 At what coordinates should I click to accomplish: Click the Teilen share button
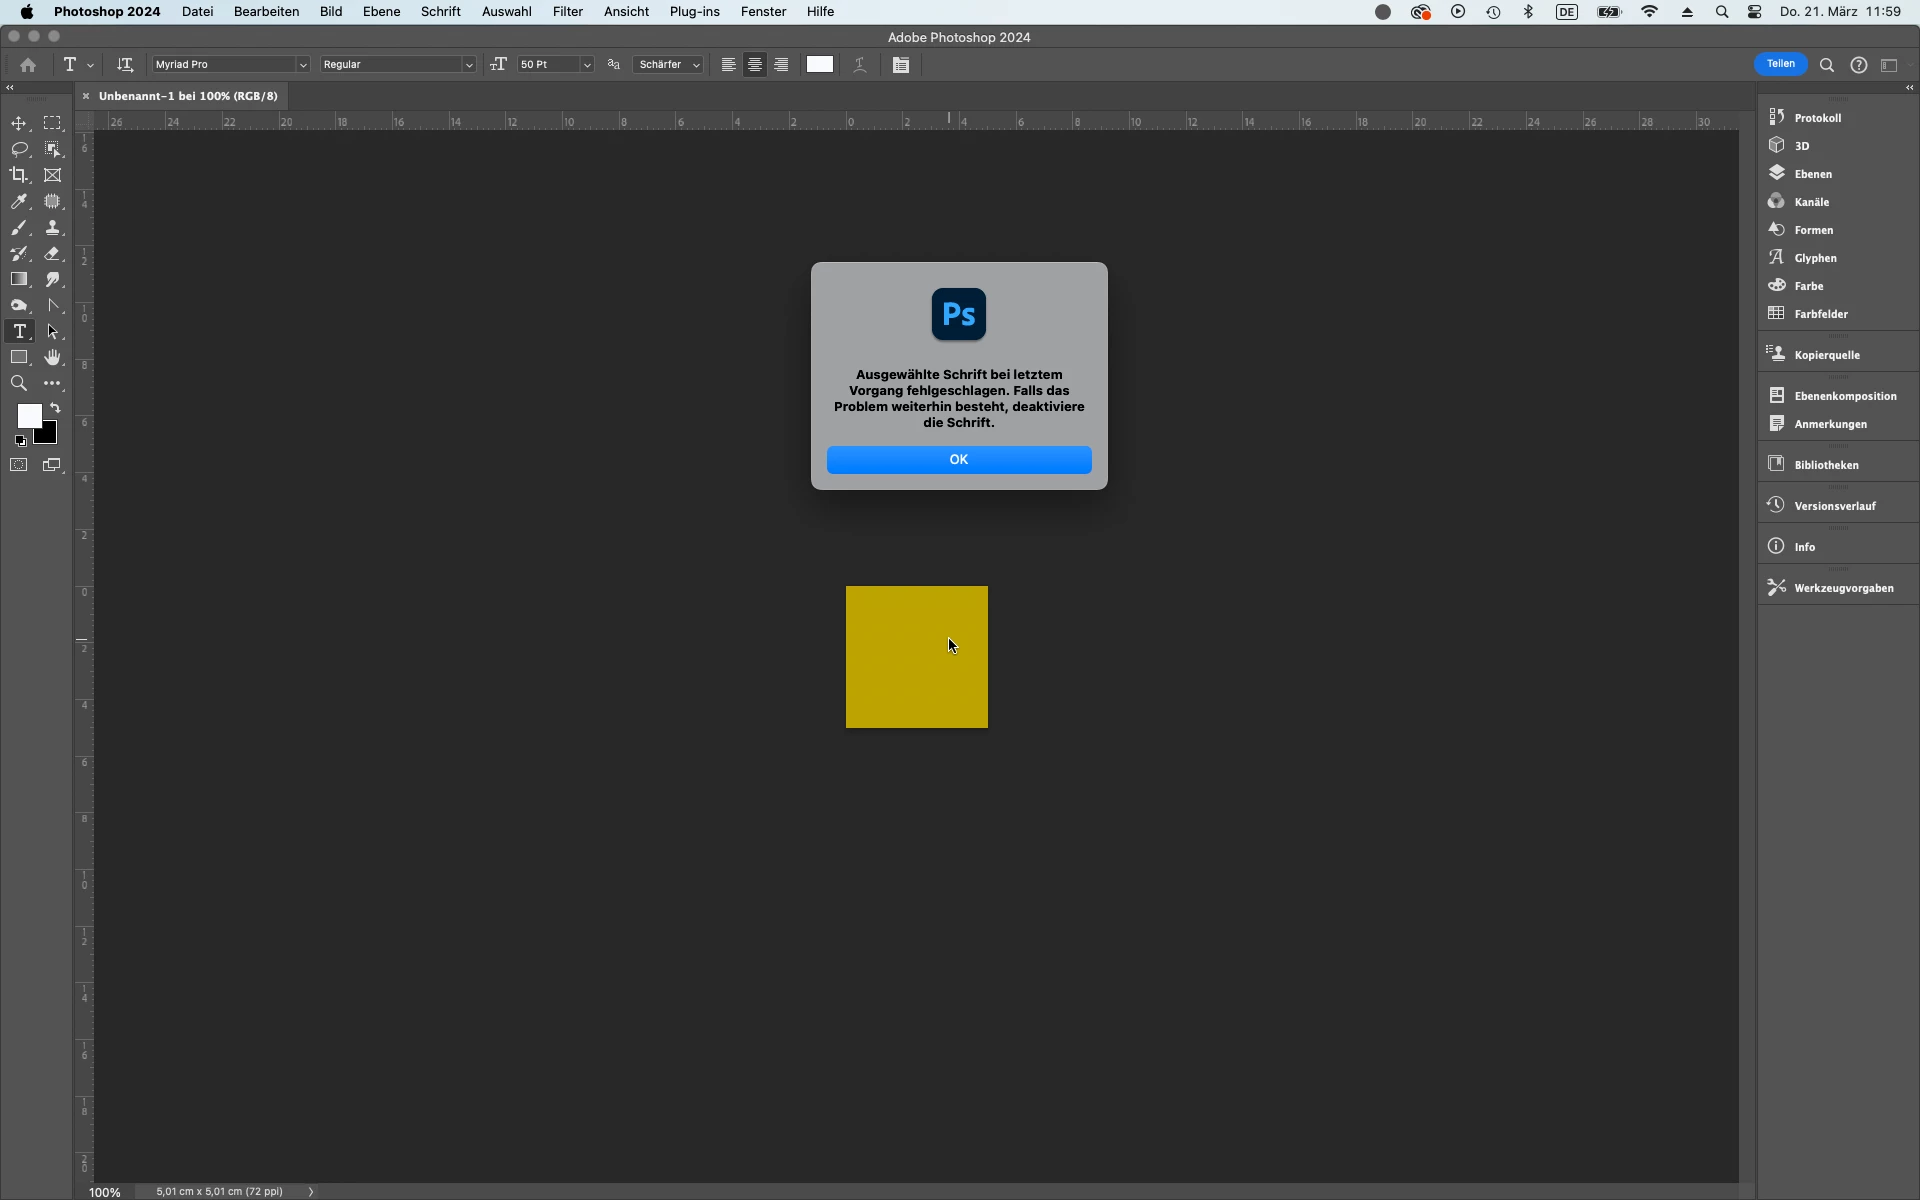click(1780, 64)
